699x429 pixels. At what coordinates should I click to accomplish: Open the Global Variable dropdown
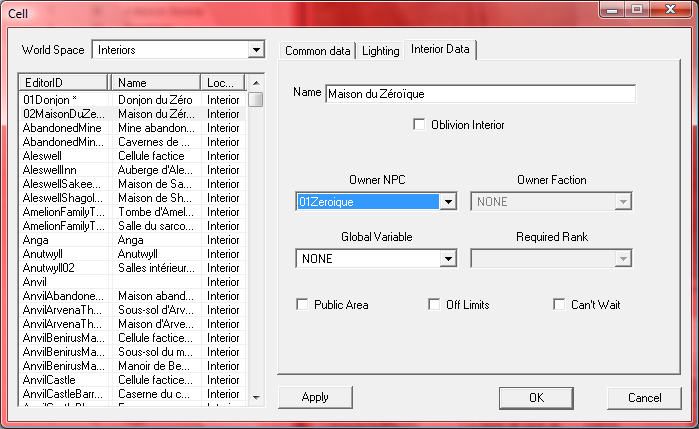click(449, 259)
